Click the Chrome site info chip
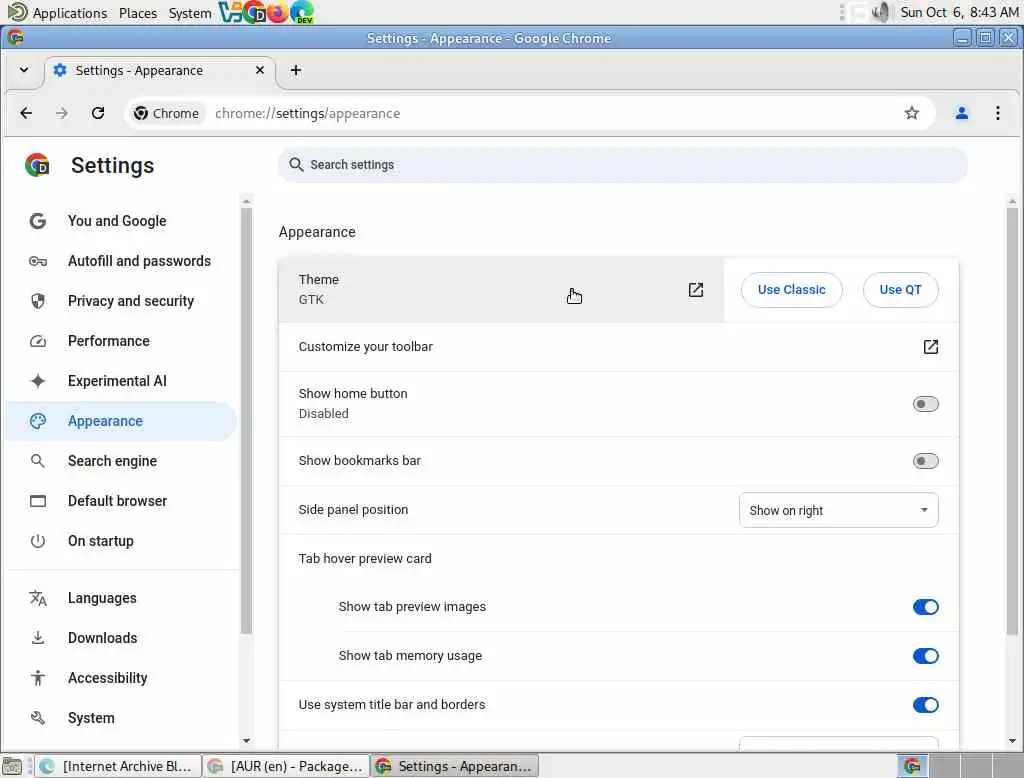Image resolution: width=1024 pixels, height=778 pixels. click(x=167, y=113)
